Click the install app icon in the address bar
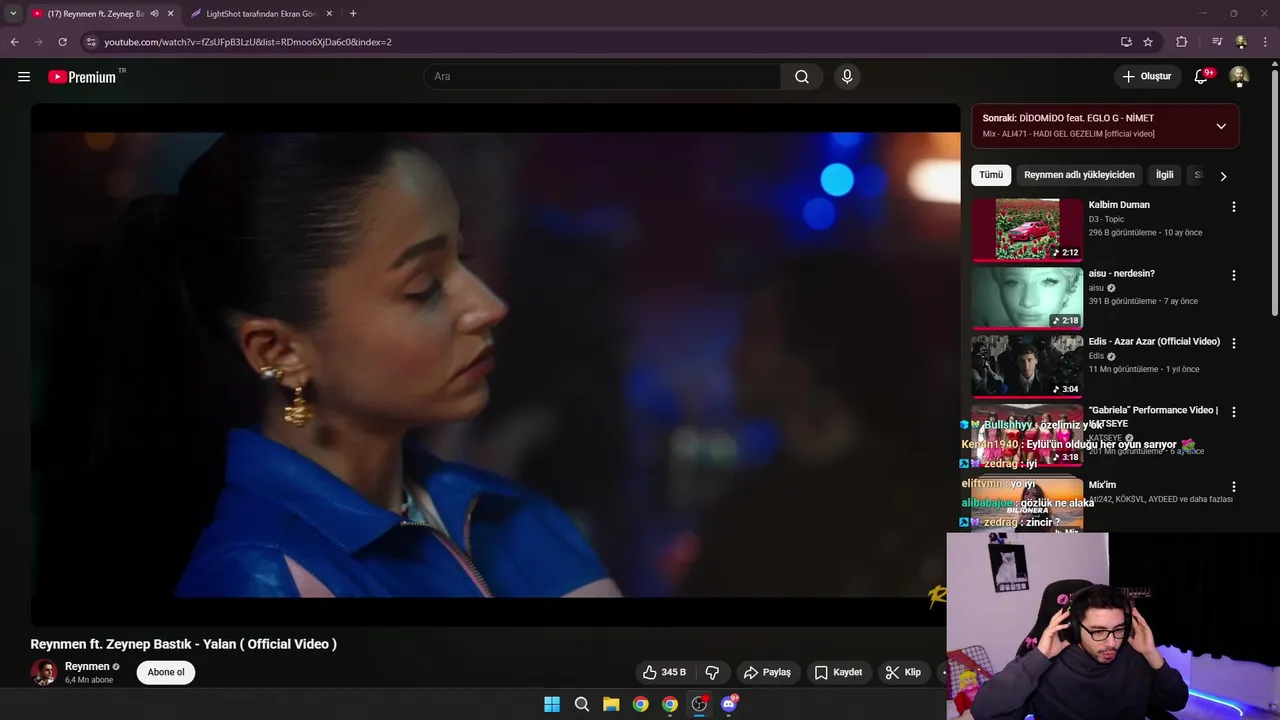 1126,42
